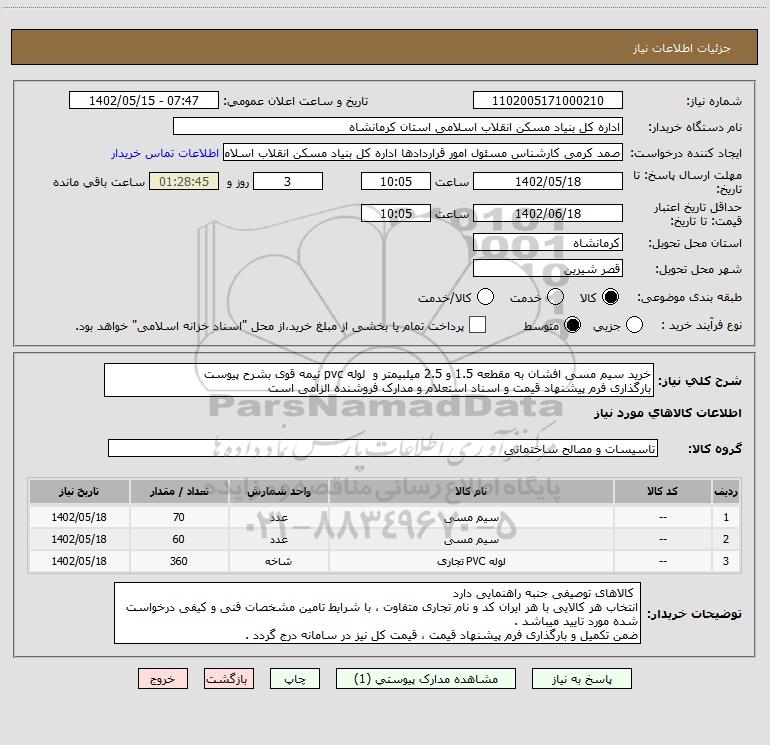This screenshot has width=770, height=745.
Task: Click the request creator name field
Action: pos(423,153)
